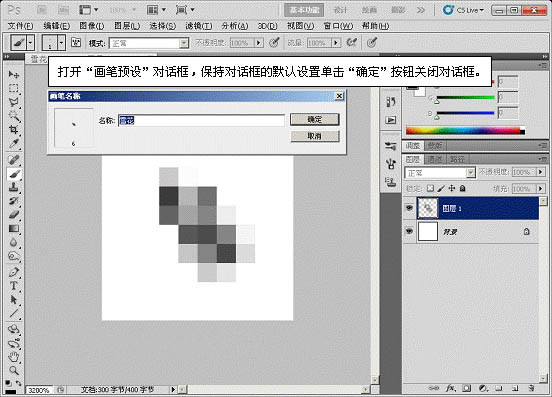The image size is (552, 397).
Task: Expand more workspaces chevron
Action: pyautogui.click(x=421, y=10)
